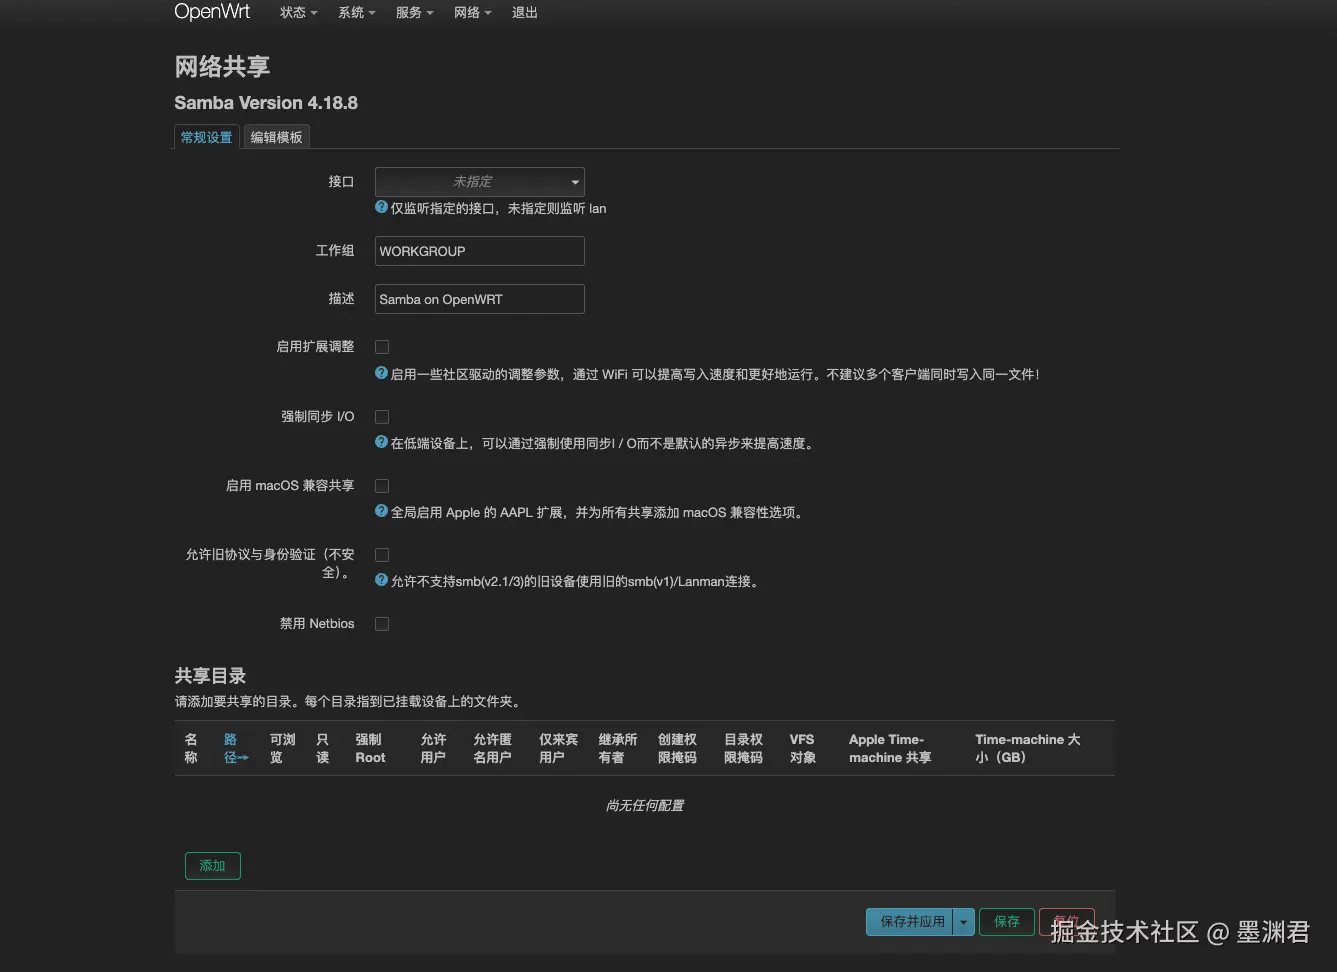Switch to the 编辑模板 tab

[276, 137]
